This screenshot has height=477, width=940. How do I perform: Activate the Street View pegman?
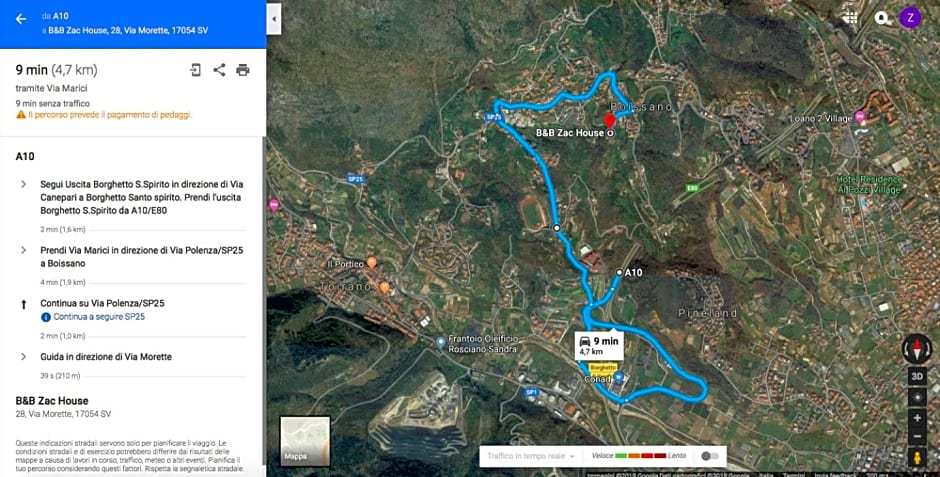[x=917, y=458]
